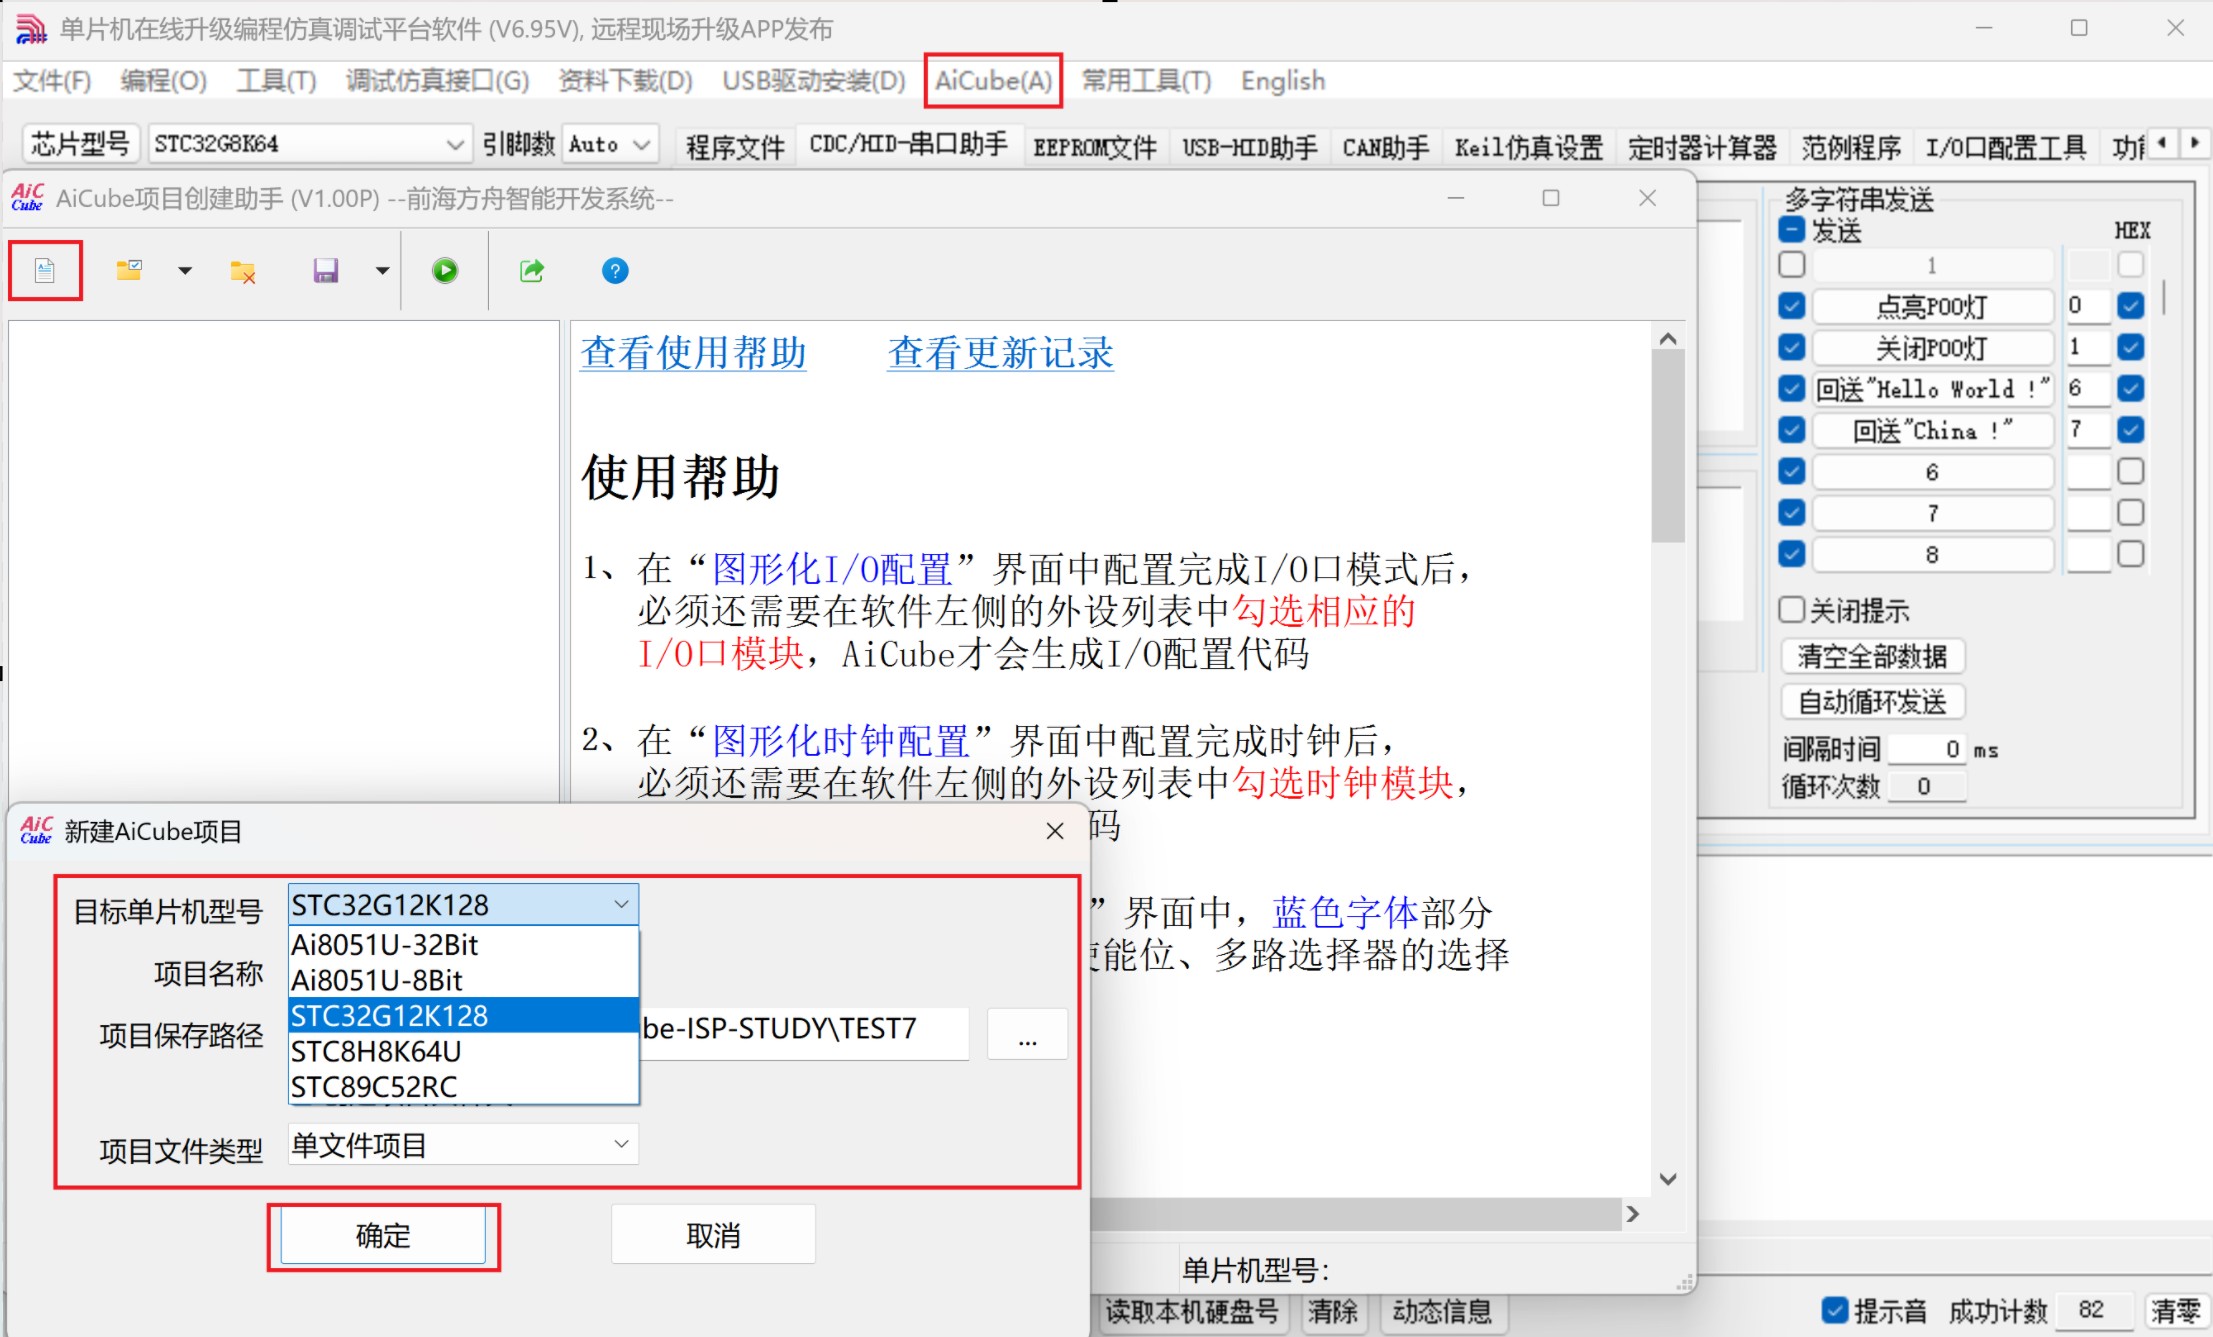Choose STC8H8K64U in the dropdown list

(x=463, y=1051)
